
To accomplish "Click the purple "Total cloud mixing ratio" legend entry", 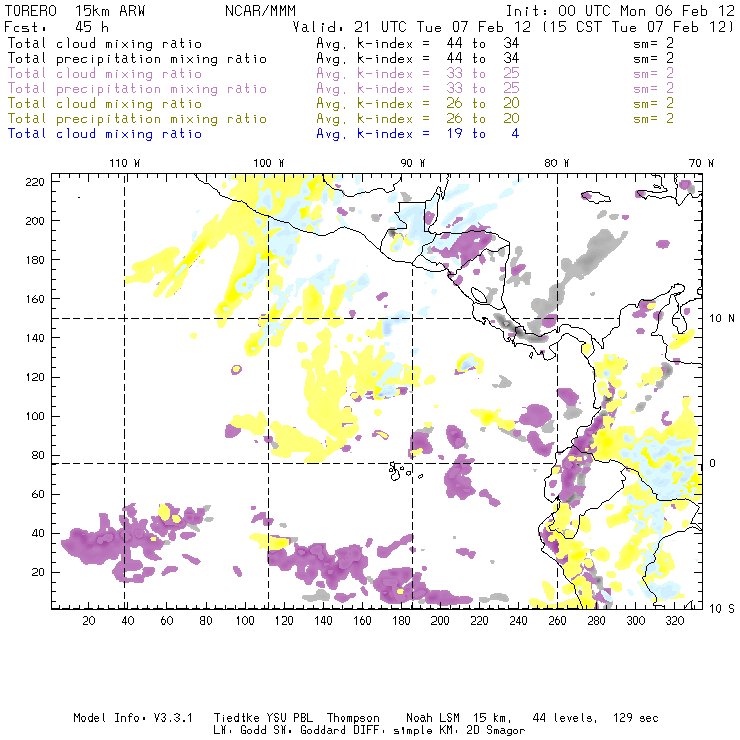I will (105, 74).
